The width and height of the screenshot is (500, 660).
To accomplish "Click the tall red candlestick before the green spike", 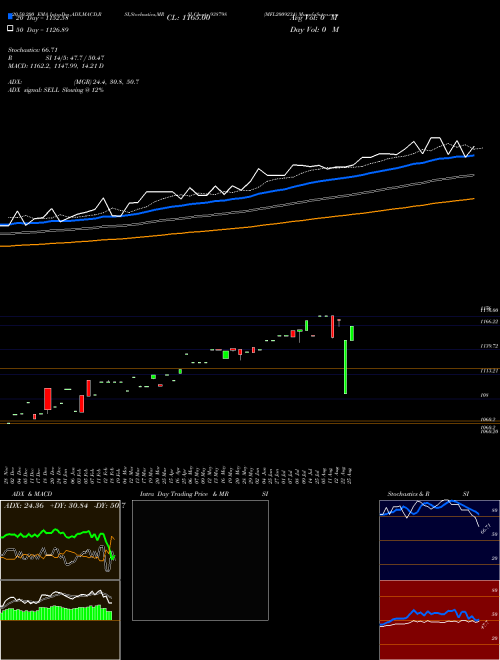I will [x=332, y=326].
